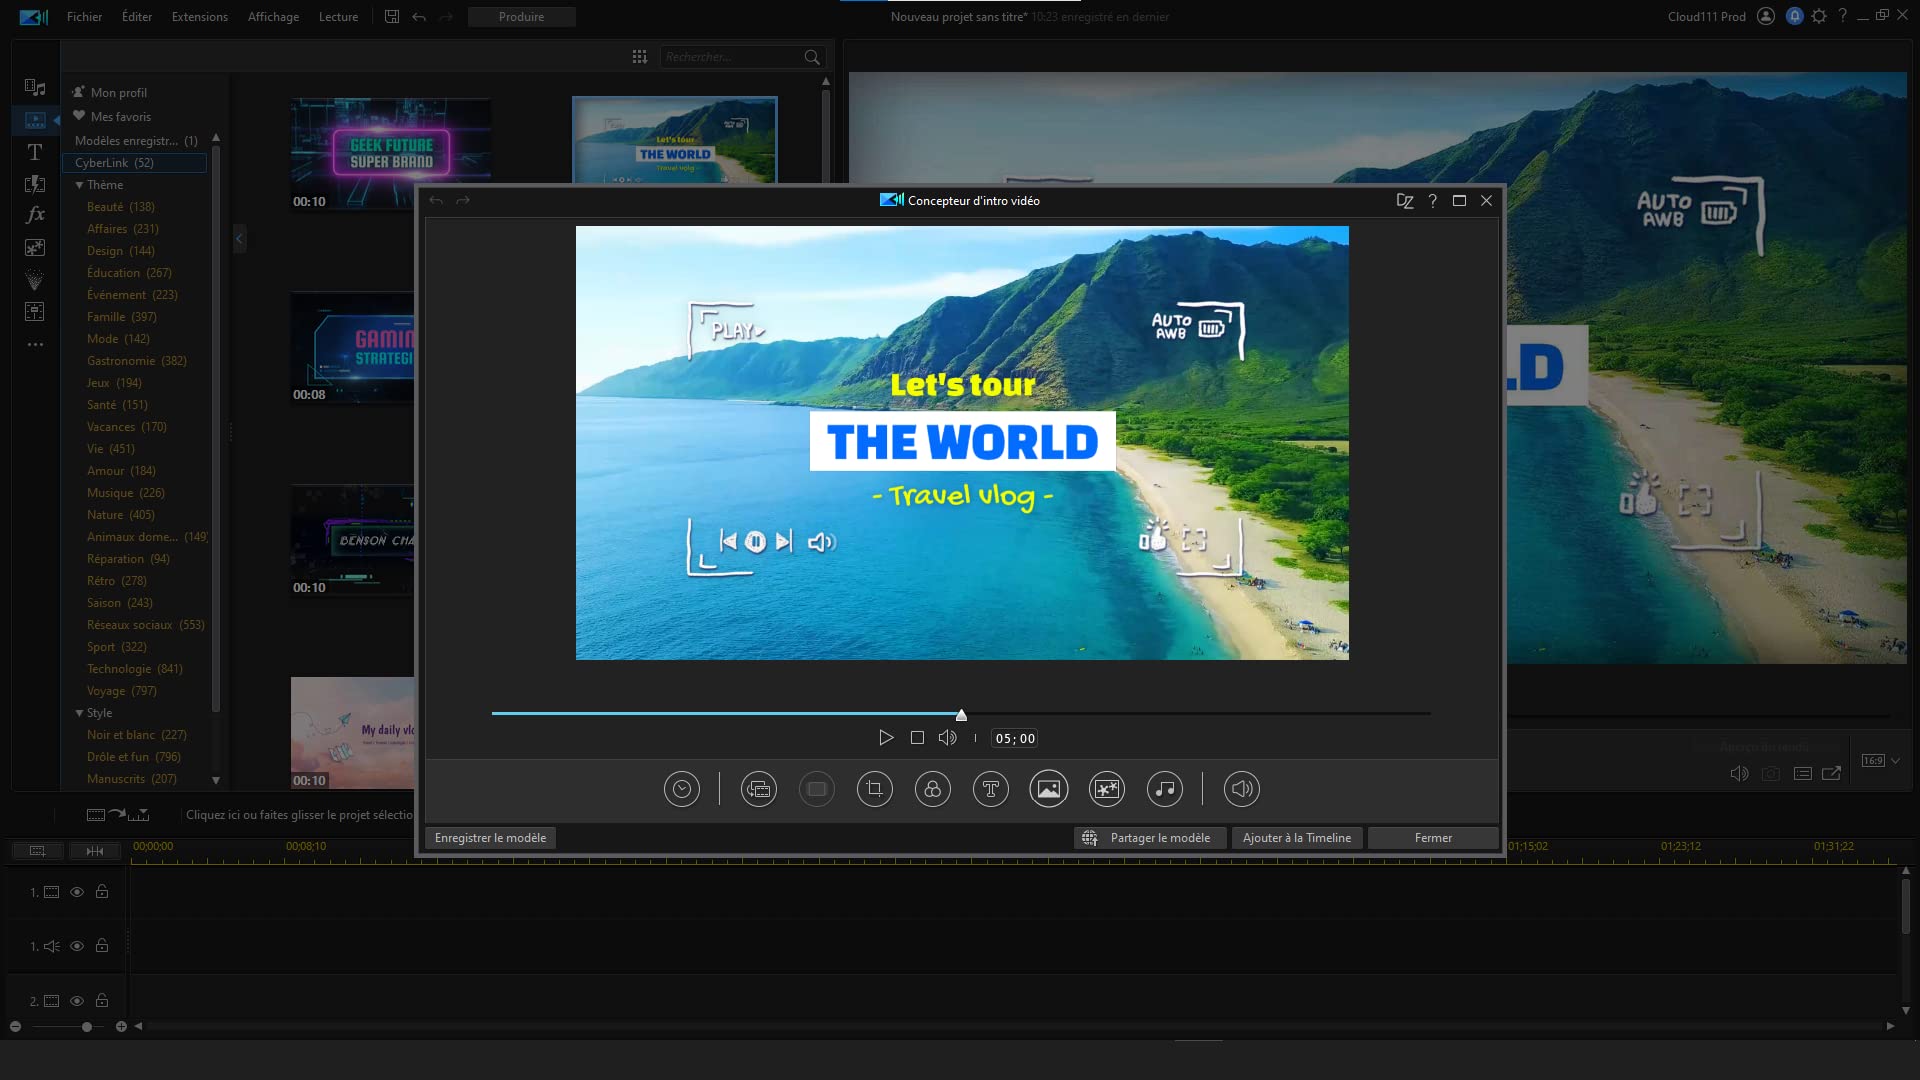Toggle lock on video track 2
The width and height of the screenshot is (1920, 1080).
coord(102,1000)
